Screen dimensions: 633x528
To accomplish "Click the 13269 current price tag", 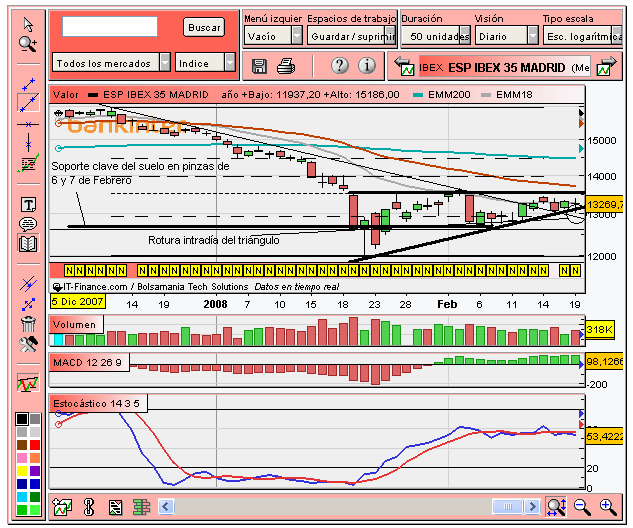I will pos(604,204).
